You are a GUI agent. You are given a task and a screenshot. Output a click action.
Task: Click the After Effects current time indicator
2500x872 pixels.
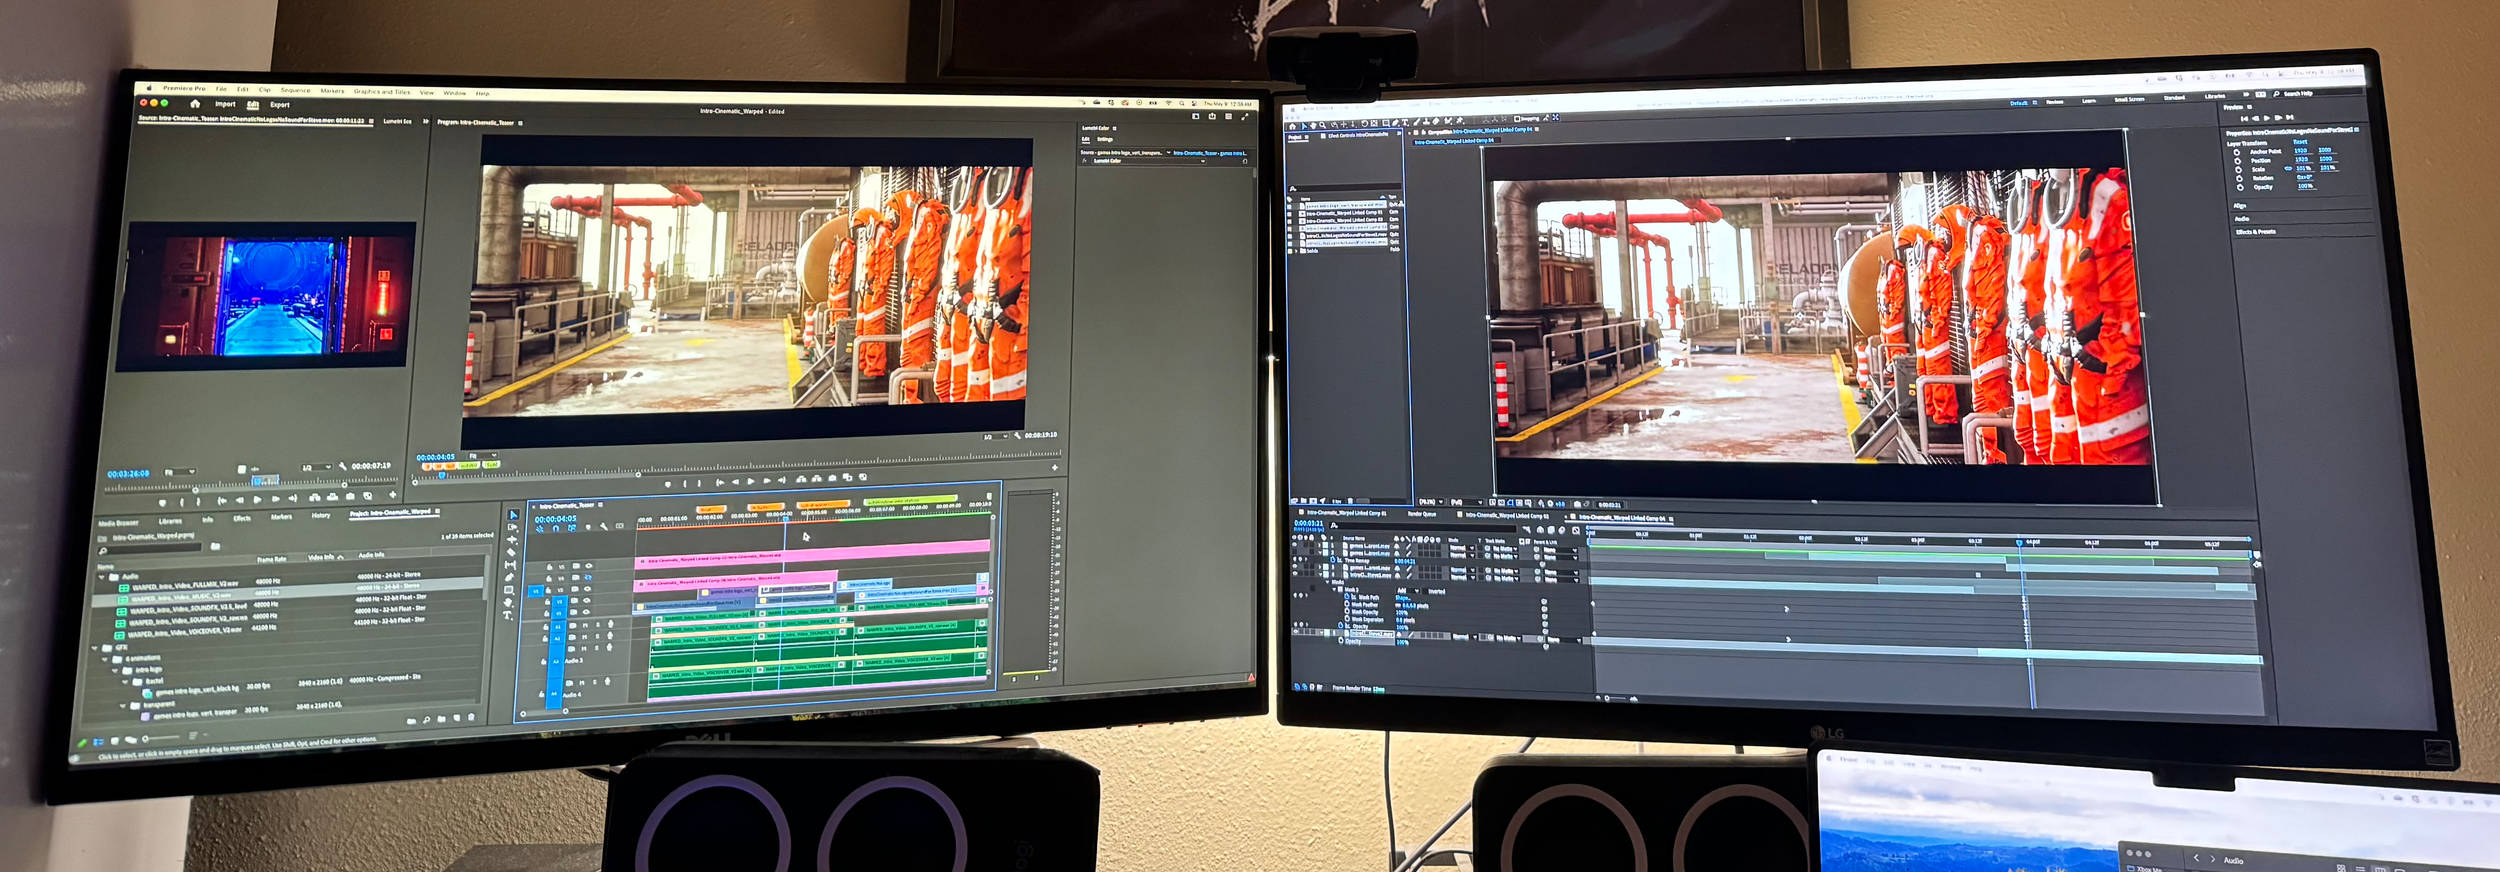click(2019, 542)
